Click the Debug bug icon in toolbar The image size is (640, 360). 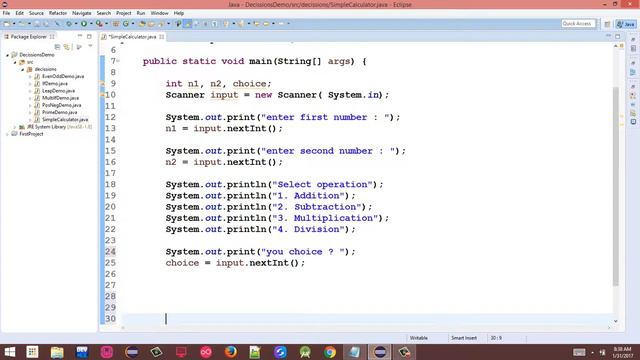[x=69, y=24]
